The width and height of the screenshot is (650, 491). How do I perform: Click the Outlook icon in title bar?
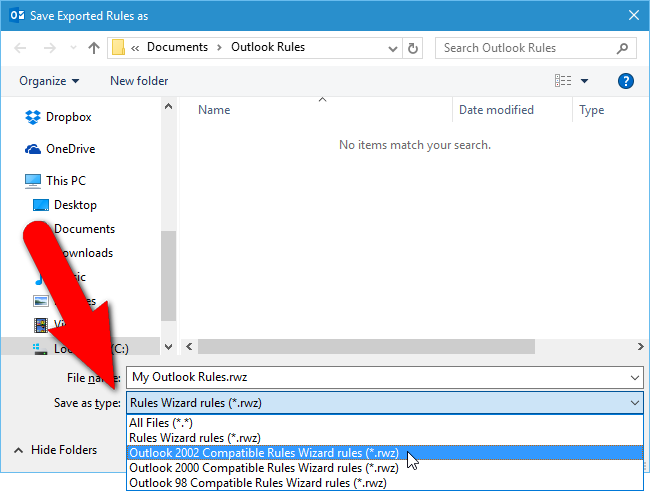(17, 15)
